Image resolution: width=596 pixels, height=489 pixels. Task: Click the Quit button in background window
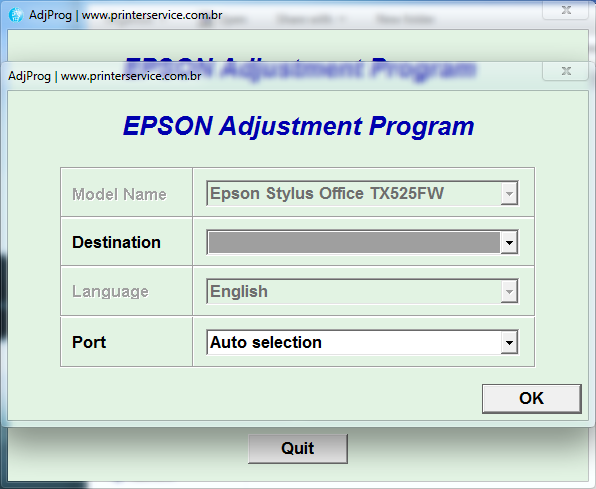pos(298,448)
